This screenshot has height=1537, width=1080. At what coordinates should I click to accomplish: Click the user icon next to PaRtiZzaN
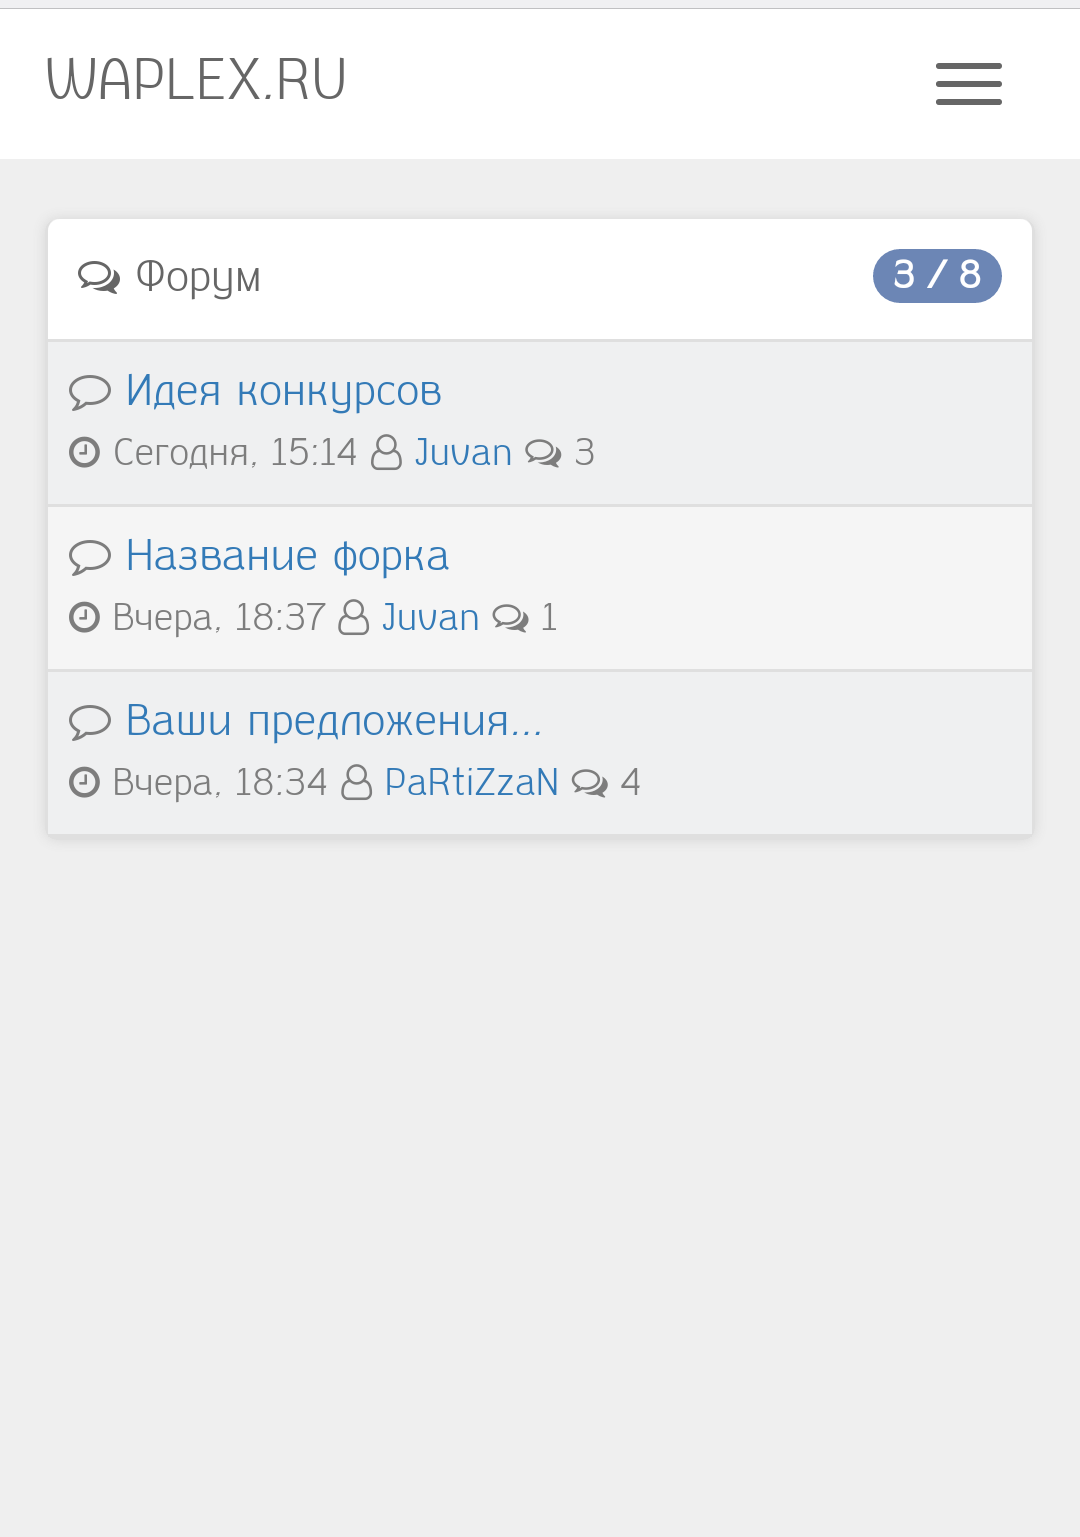tap(357, 783)
